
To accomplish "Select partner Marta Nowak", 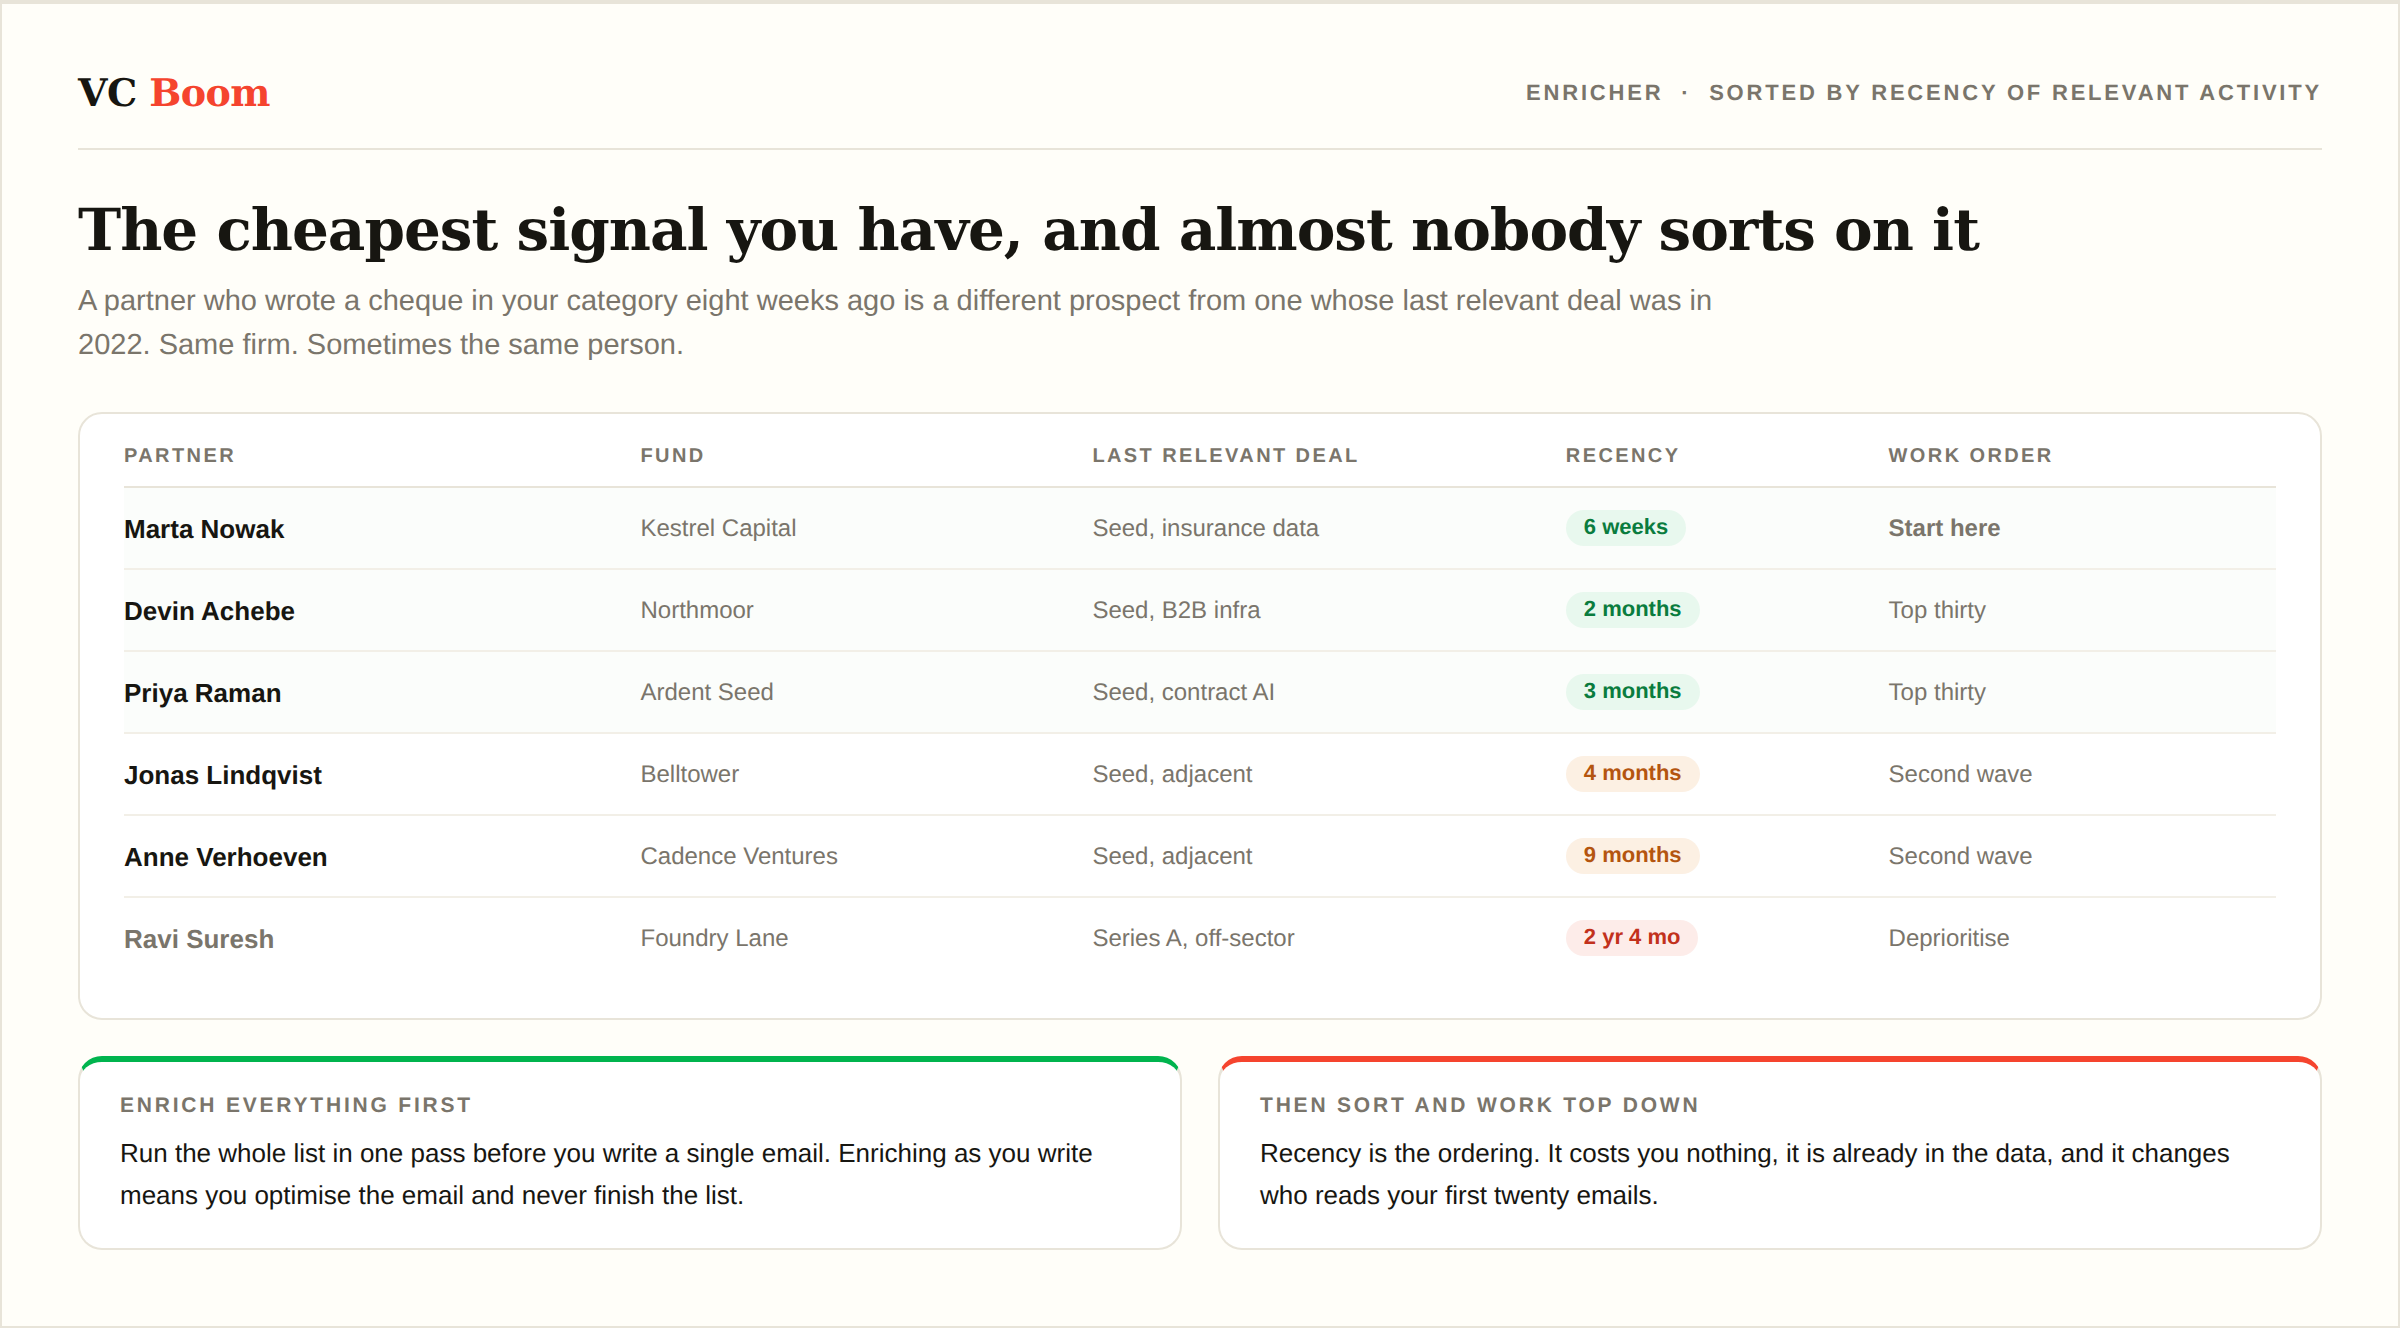I will pyautogui.click(x=204, y=529).
